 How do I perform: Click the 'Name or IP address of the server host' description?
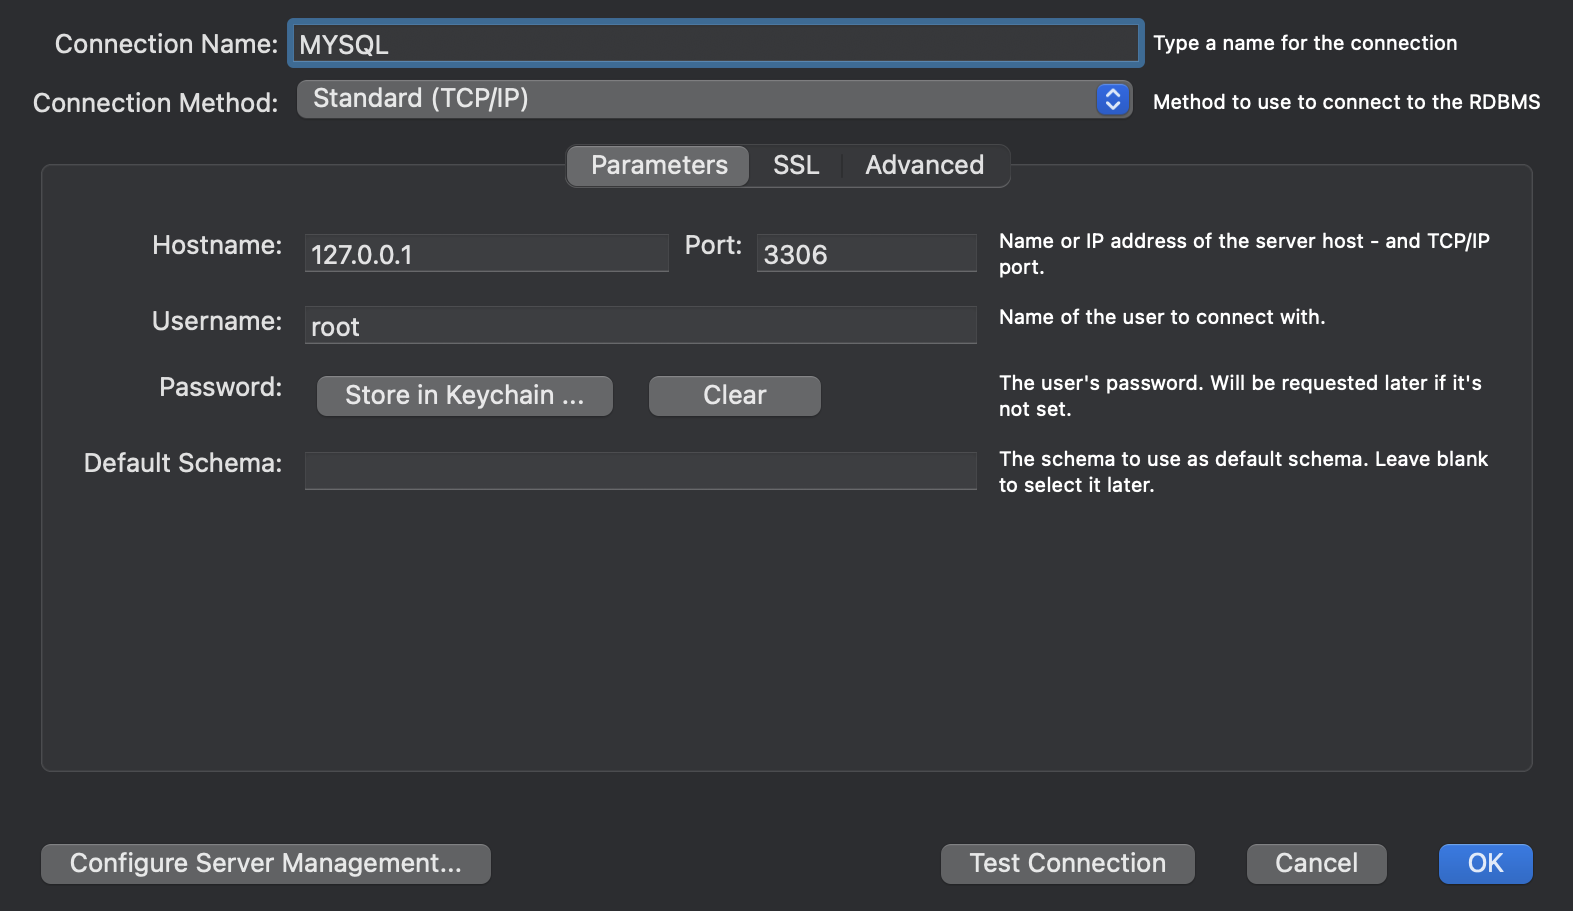pos(1244,254)
